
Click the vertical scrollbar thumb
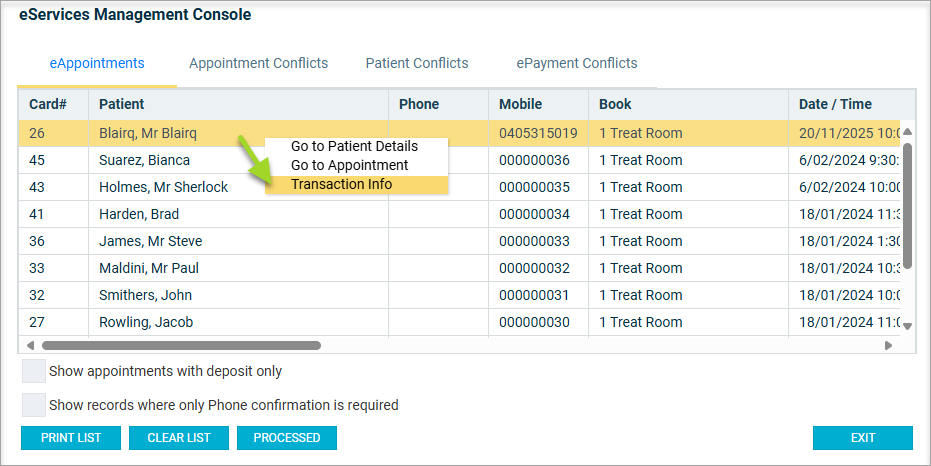pos(907,205)
